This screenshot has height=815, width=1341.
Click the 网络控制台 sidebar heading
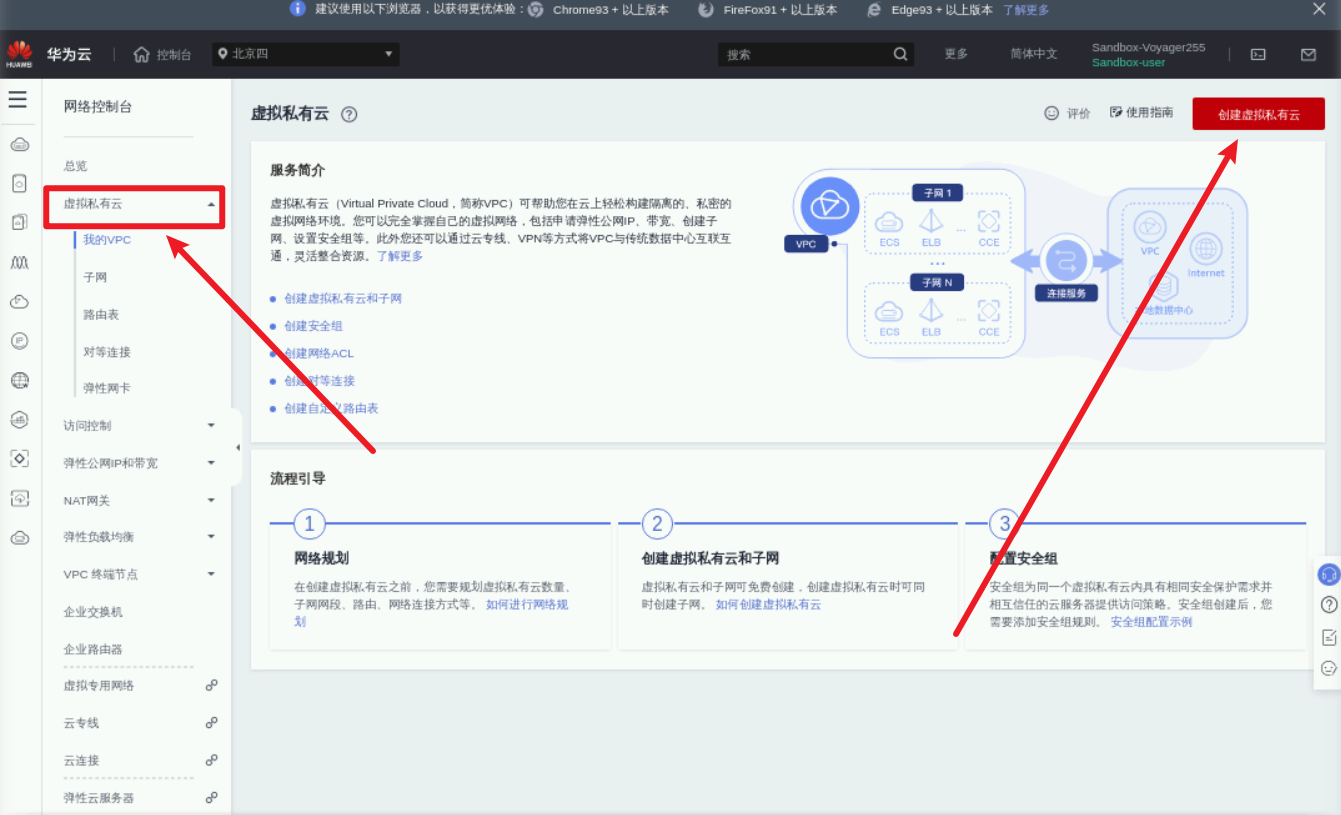(98, 106)
